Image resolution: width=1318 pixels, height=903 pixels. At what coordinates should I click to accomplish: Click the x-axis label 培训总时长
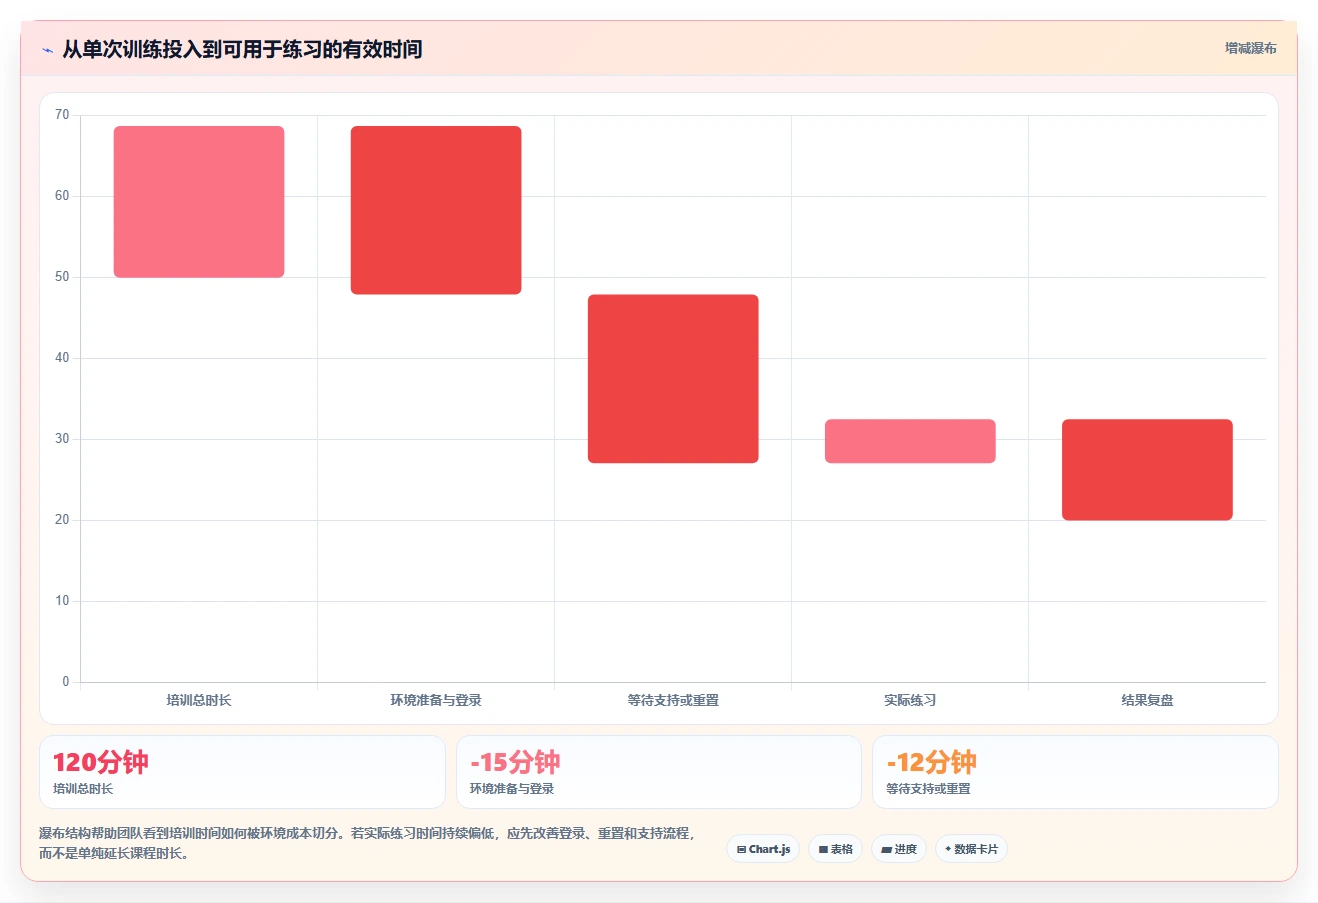(x=199, y=700)
